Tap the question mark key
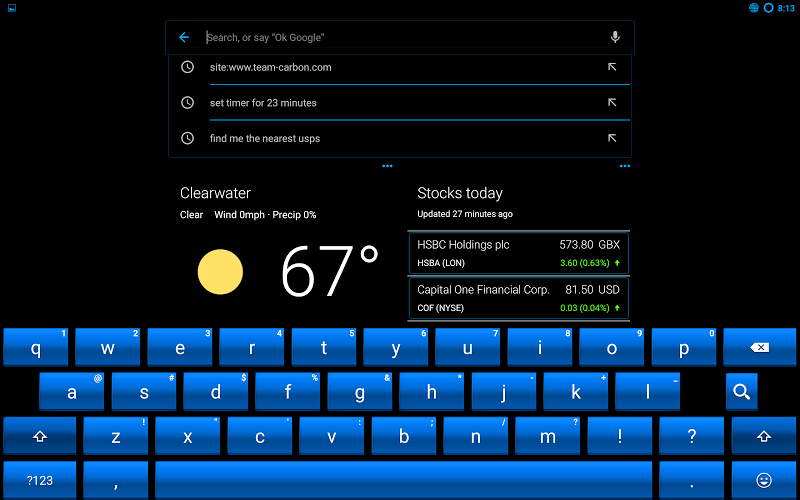This screenshot has width=800, height=500. pos(692,436)
